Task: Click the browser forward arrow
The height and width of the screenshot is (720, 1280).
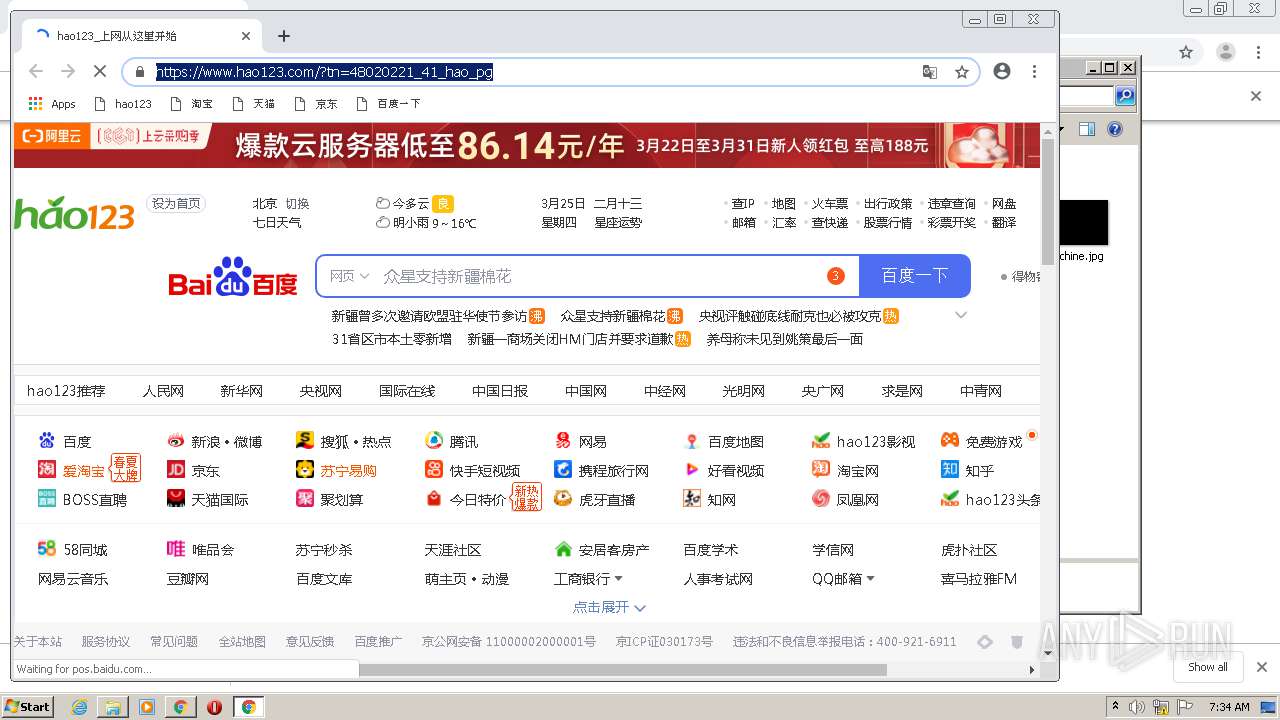Action: click(68, 72)
